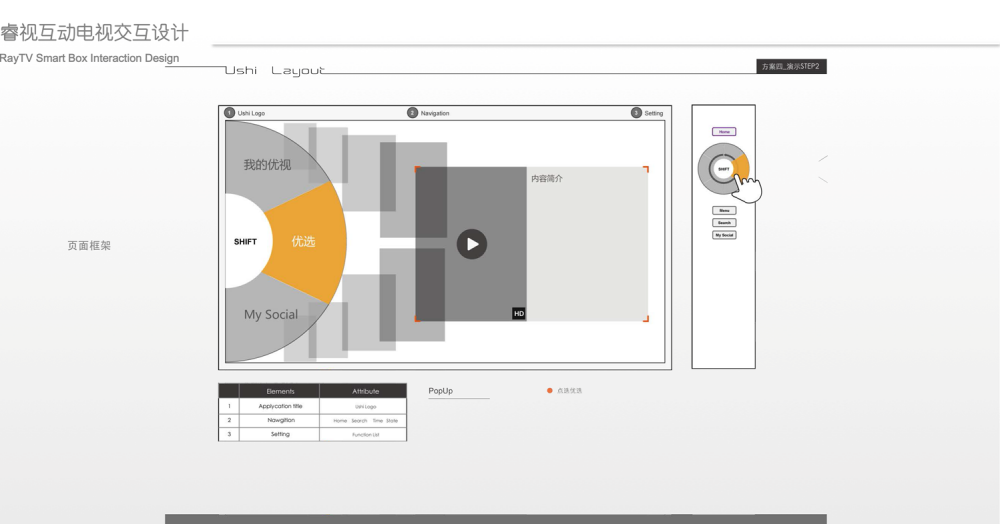Click the 睿视互动电视交互设计 title
The width and height of the screenshot is (1000, 524).
pos(94,33)
